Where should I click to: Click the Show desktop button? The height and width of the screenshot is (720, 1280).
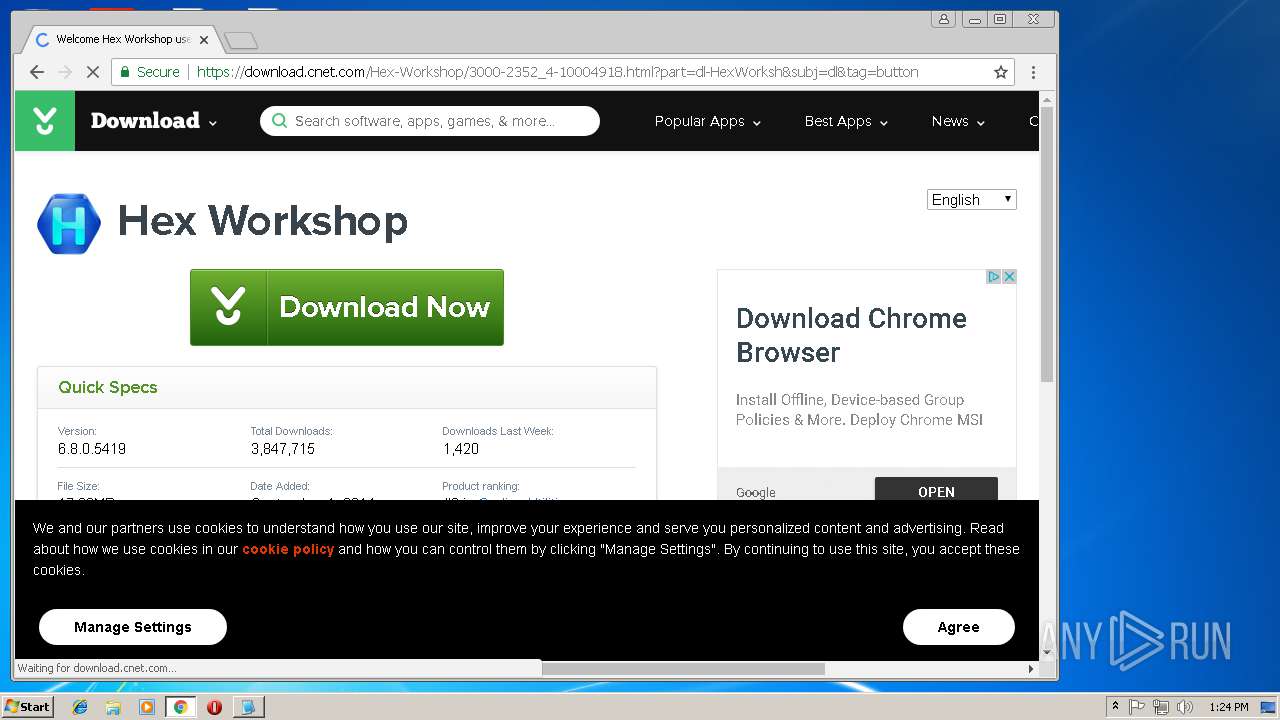pyautogui.click(x=1270, y=707)
